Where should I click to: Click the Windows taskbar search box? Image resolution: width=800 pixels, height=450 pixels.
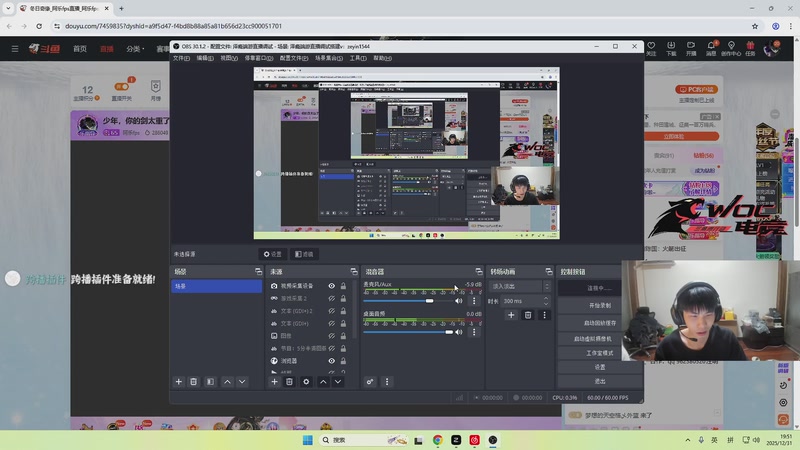coord(364,440)
